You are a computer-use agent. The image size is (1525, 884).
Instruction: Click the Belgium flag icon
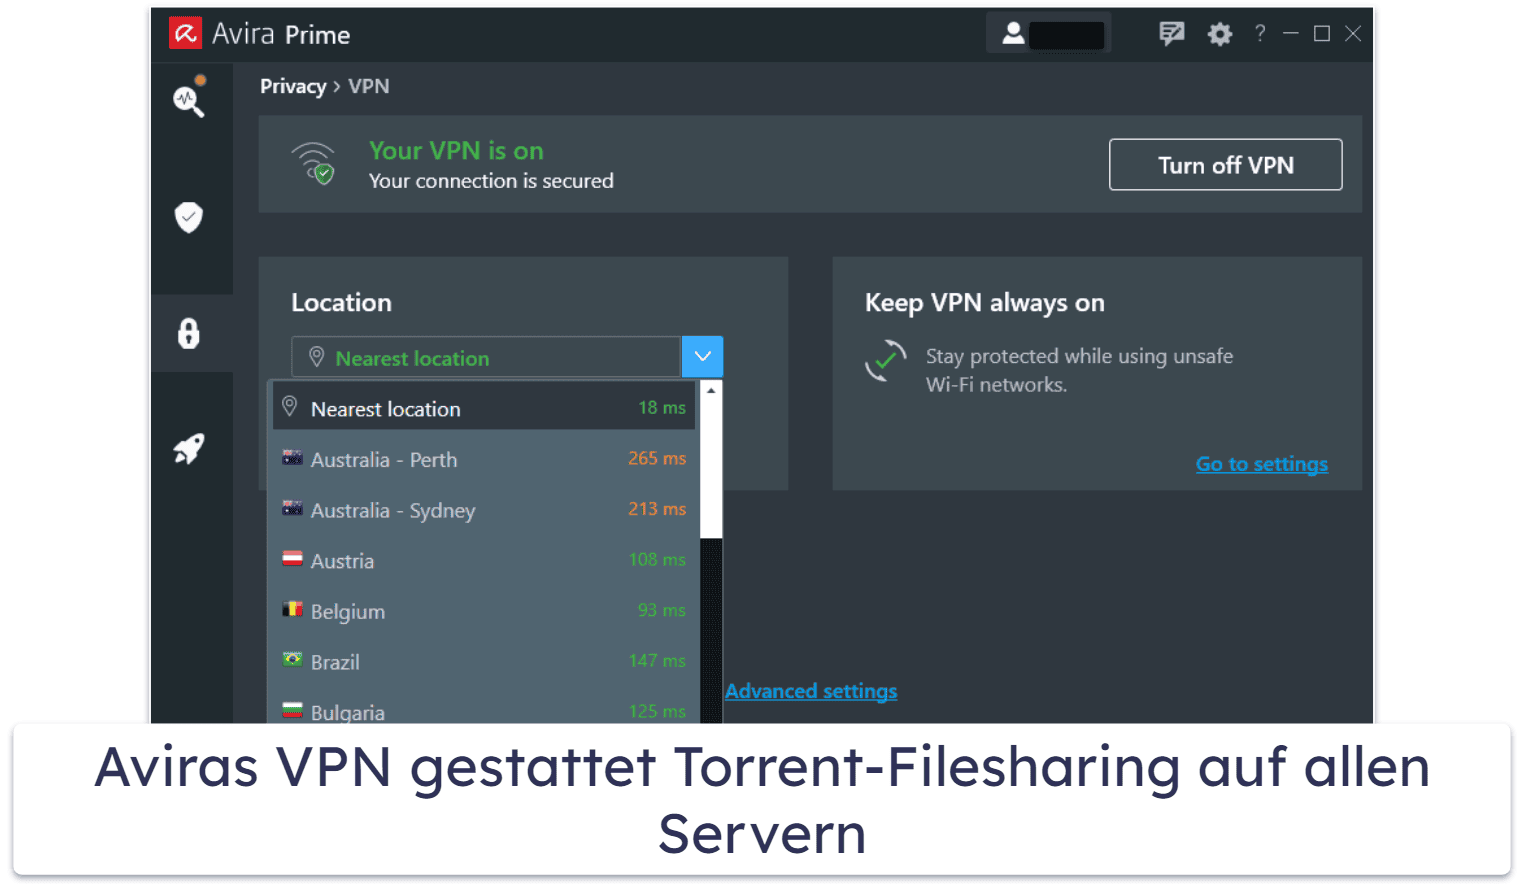(292, 609)
